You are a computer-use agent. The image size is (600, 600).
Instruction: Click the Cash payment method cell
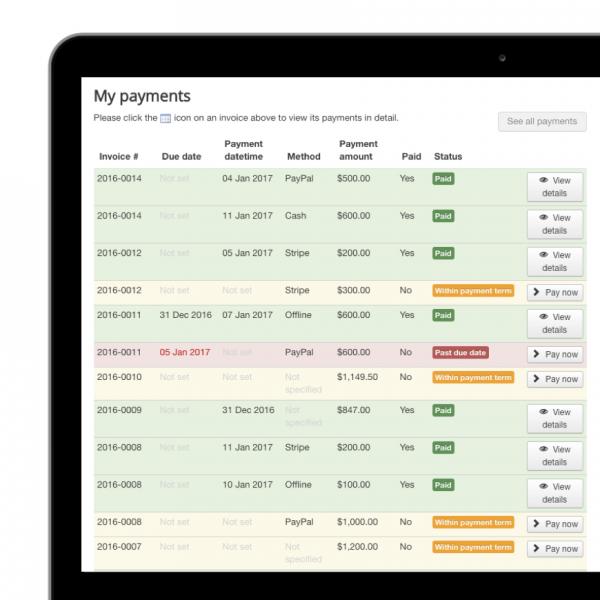[x=295, y=216]
